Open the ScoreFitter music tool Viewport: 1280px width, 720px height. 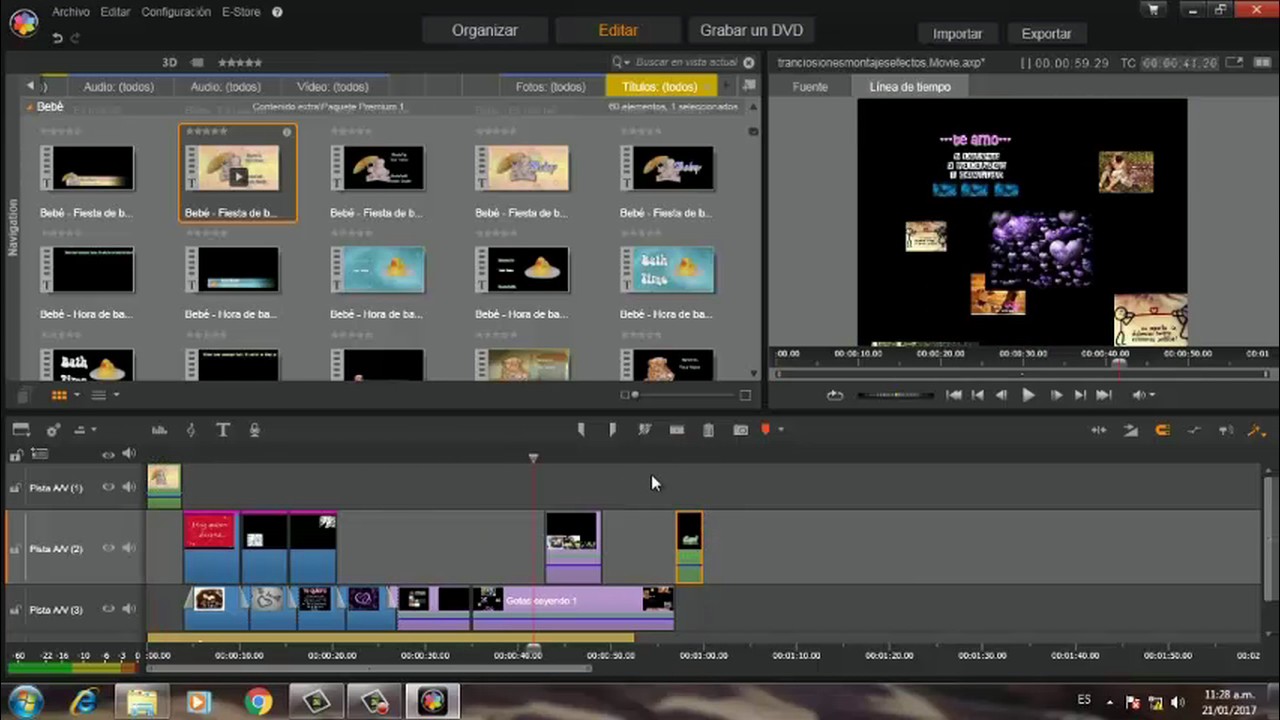191,430
